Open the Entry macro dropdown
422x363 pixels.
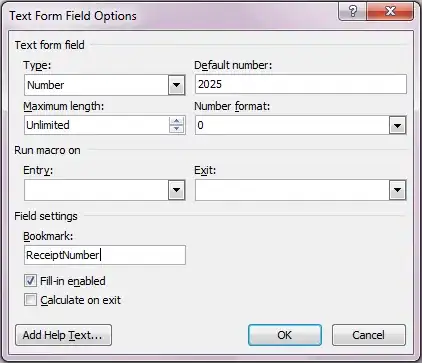click(x=176, y=190)
